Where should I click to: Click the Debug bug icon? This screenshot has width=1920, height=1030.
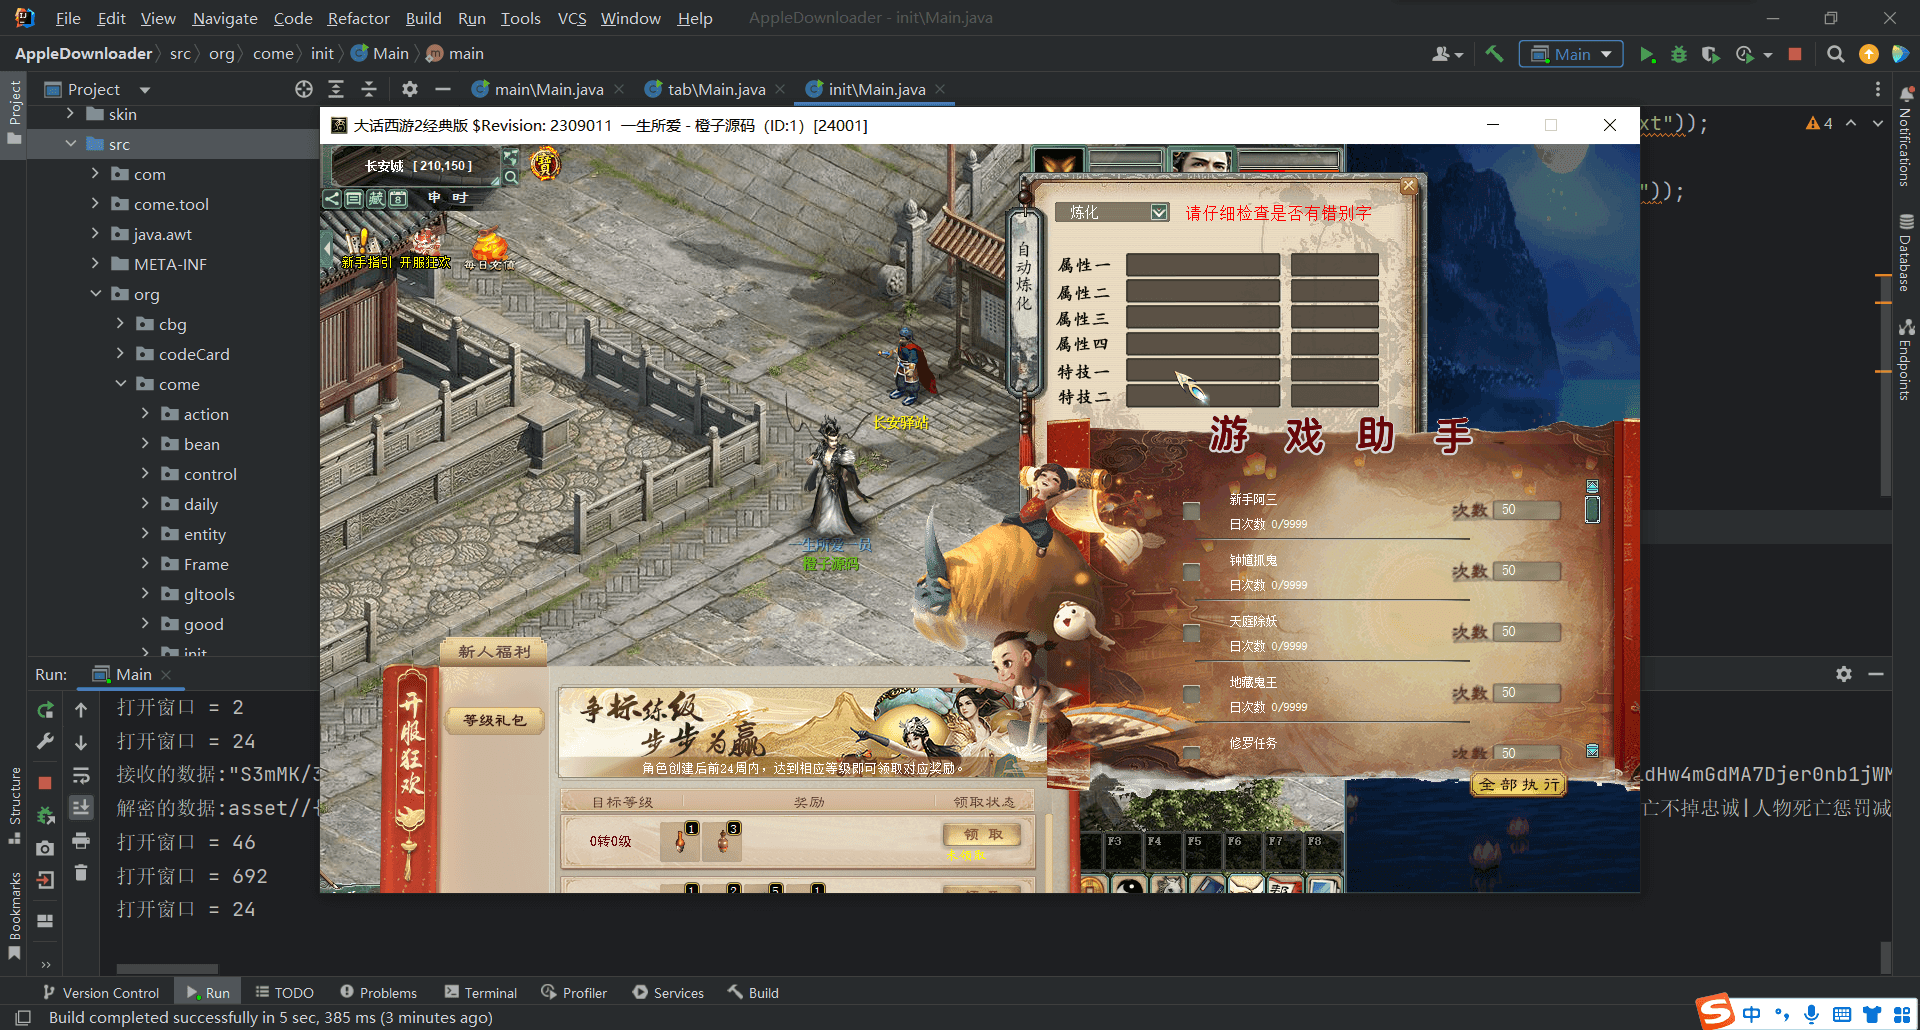(x=1679, y=54)
